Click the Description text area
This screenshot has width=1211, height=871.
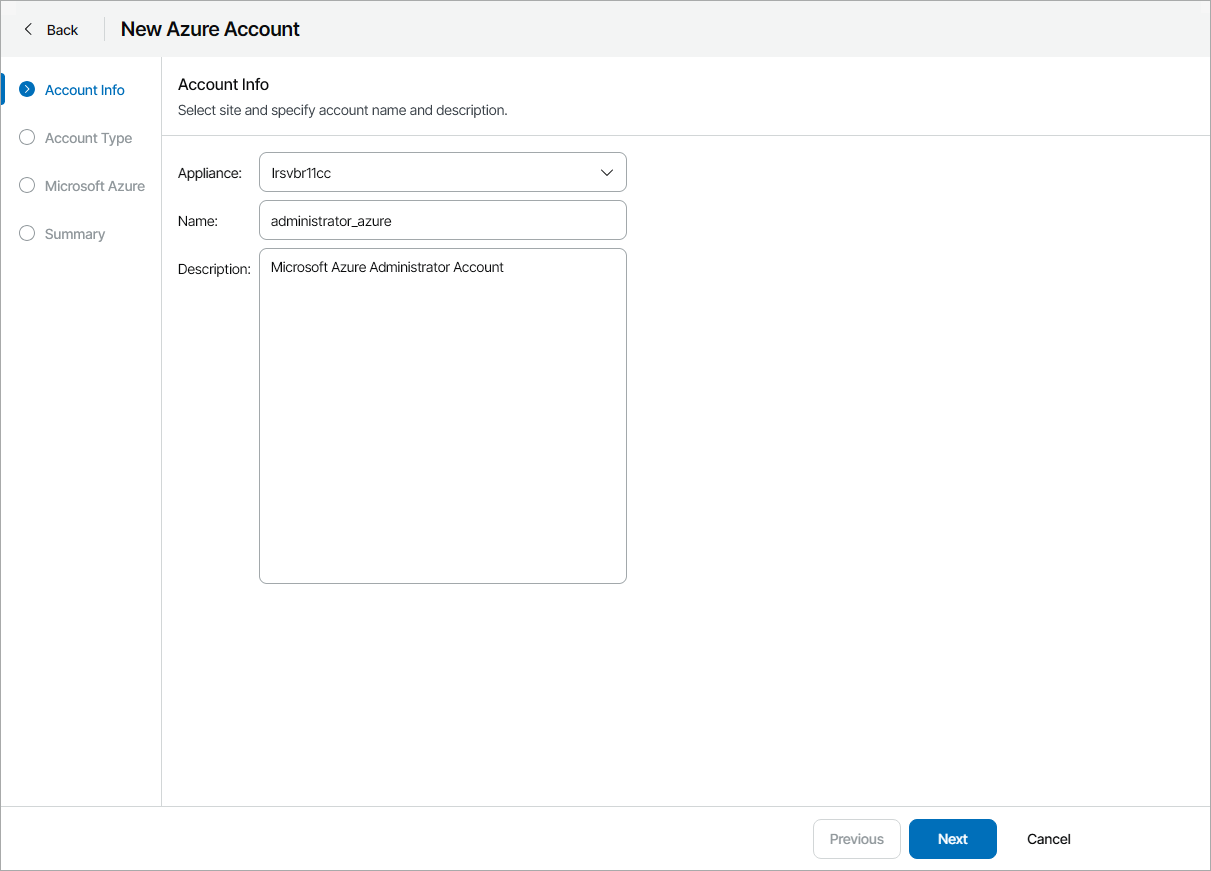pos(442,415)
